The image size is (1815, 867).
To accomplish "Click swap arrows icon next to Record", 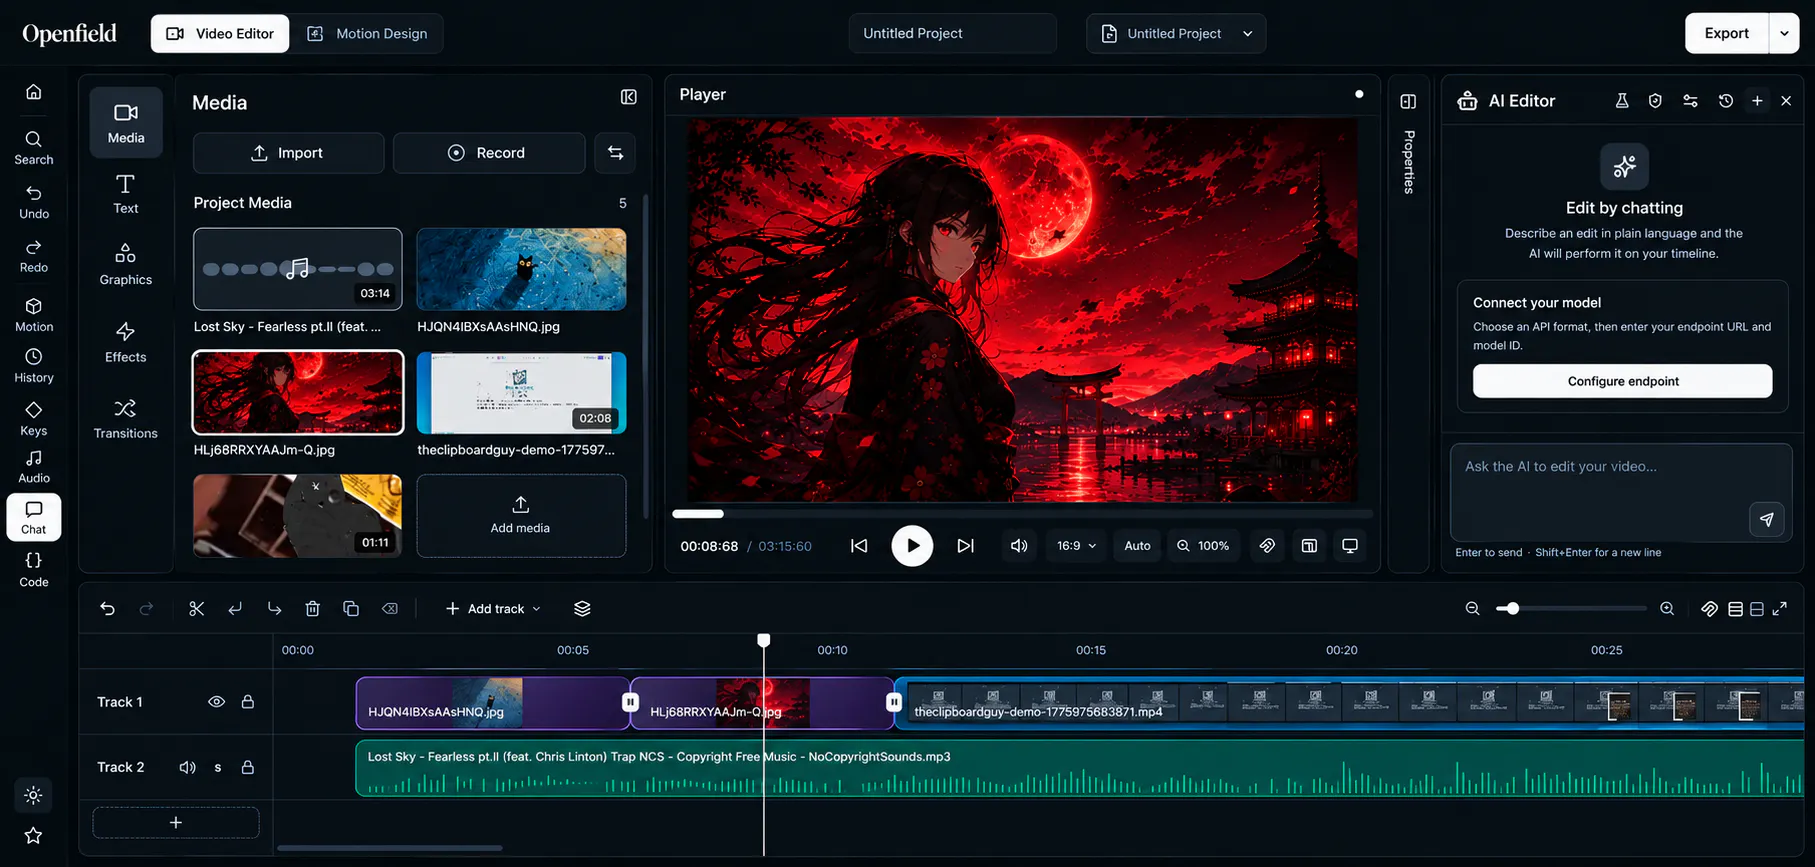I will coord(615,153).
